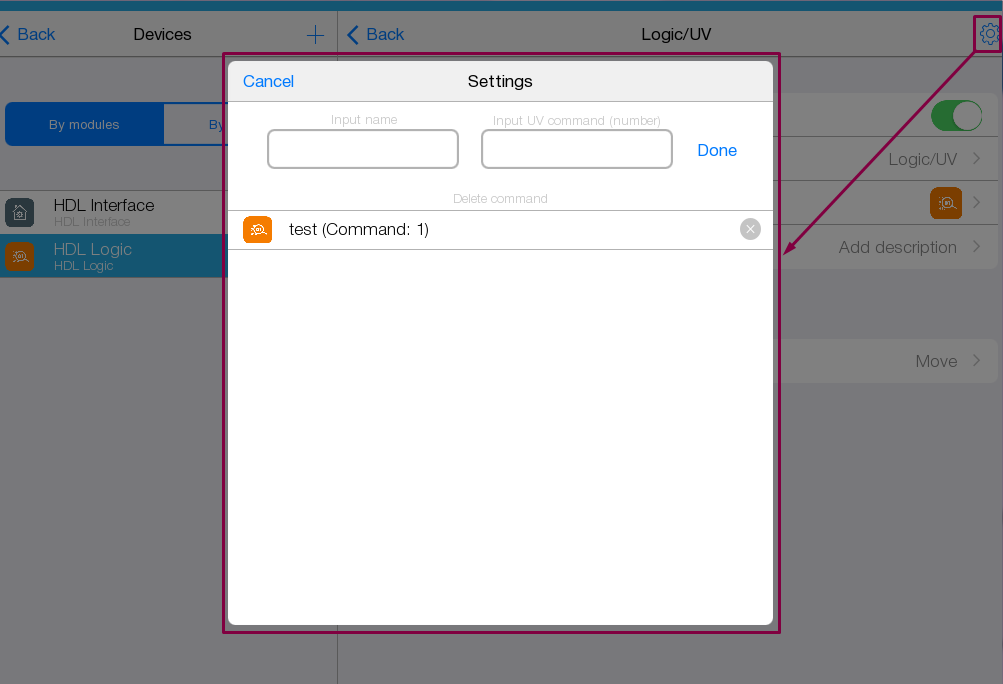The width and height of the screenshot is (1003, 684).
Task: Go back from the Logic/UV screen
Action: (376, 35)
